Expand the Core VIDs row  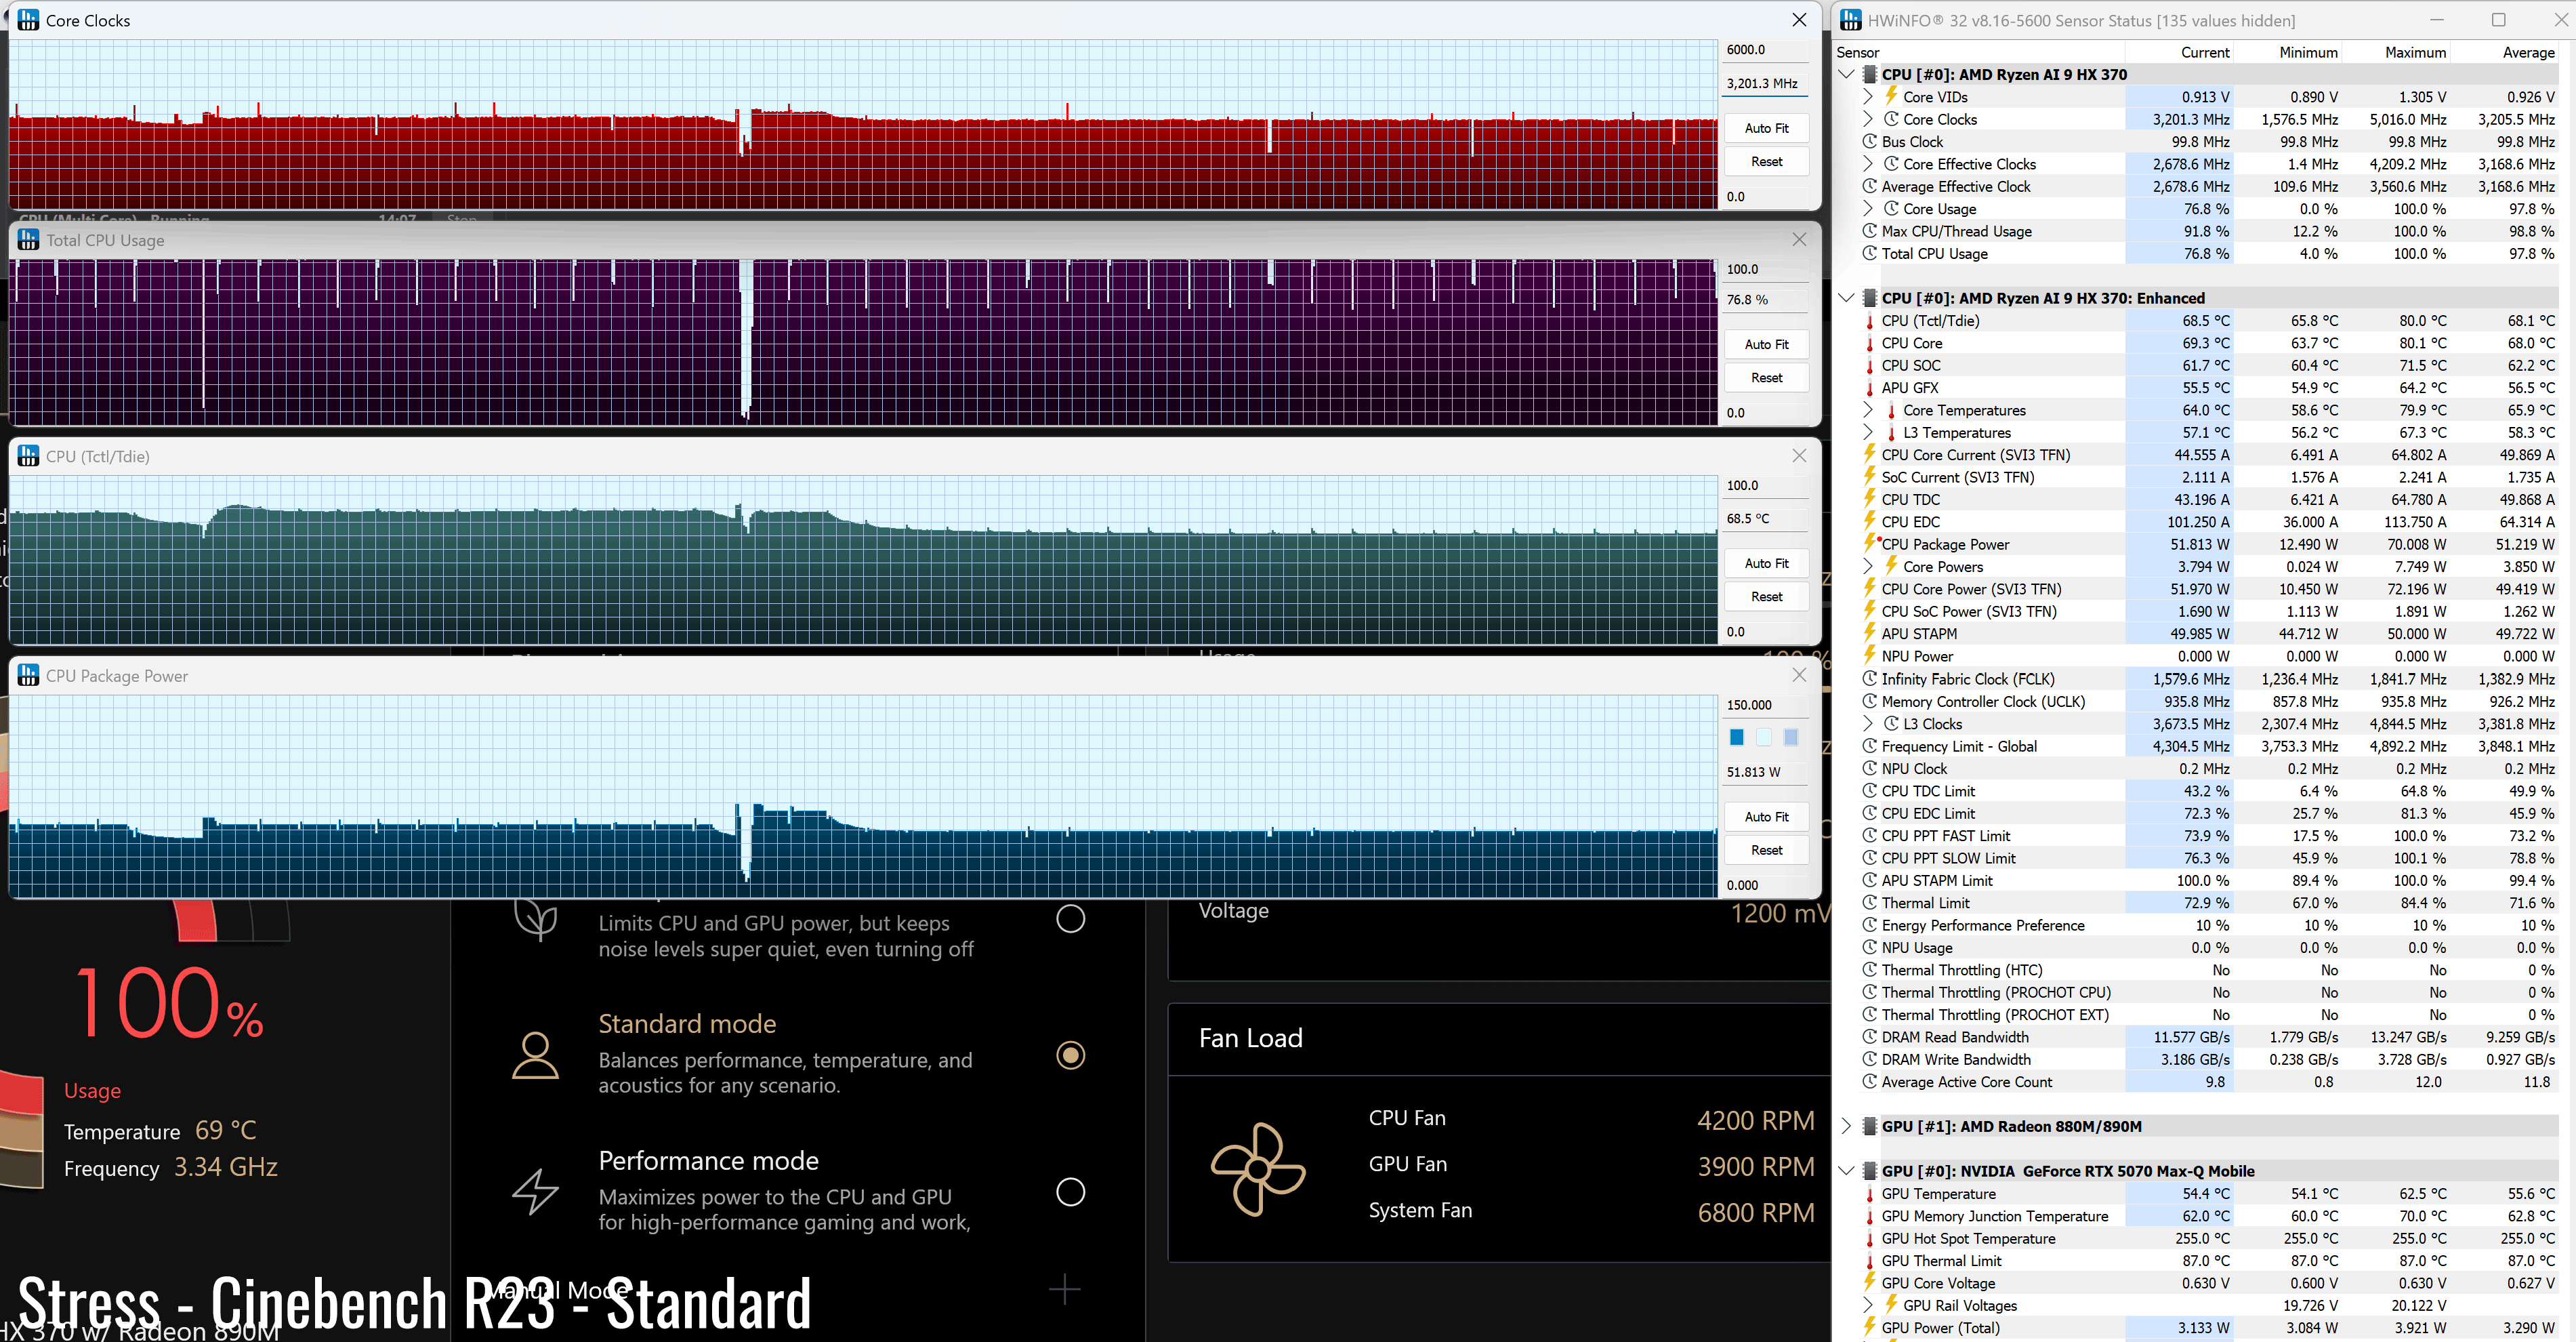(x=1868, y=97)
